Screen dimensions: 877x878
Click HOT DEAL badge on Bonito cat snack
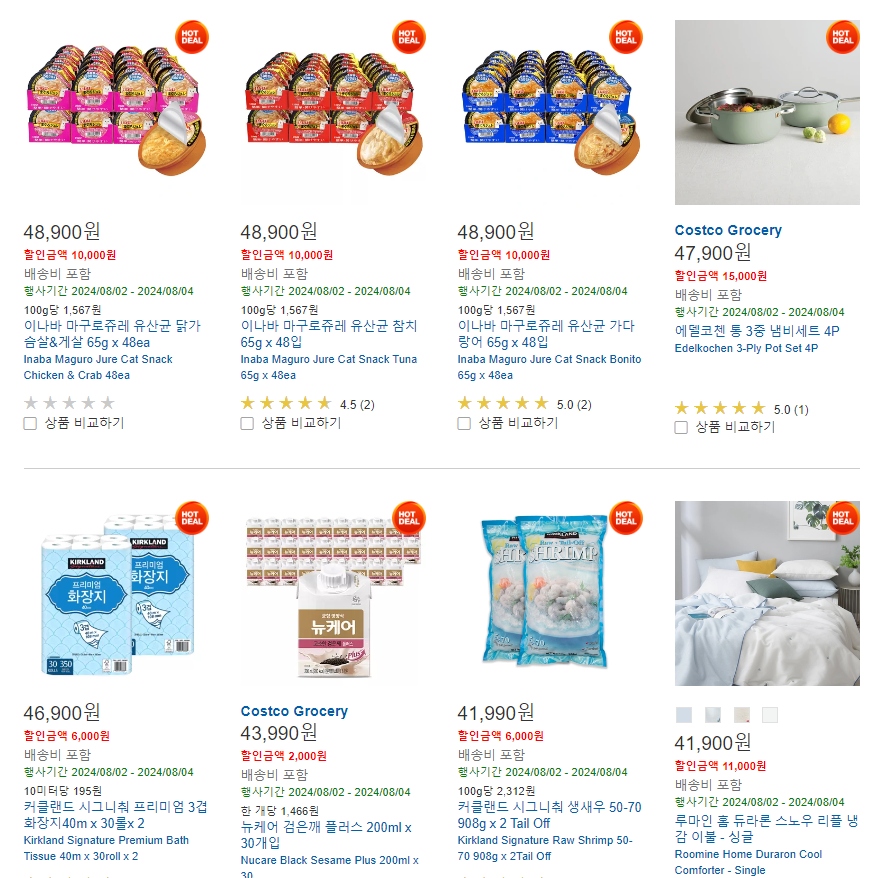[626, 38]
